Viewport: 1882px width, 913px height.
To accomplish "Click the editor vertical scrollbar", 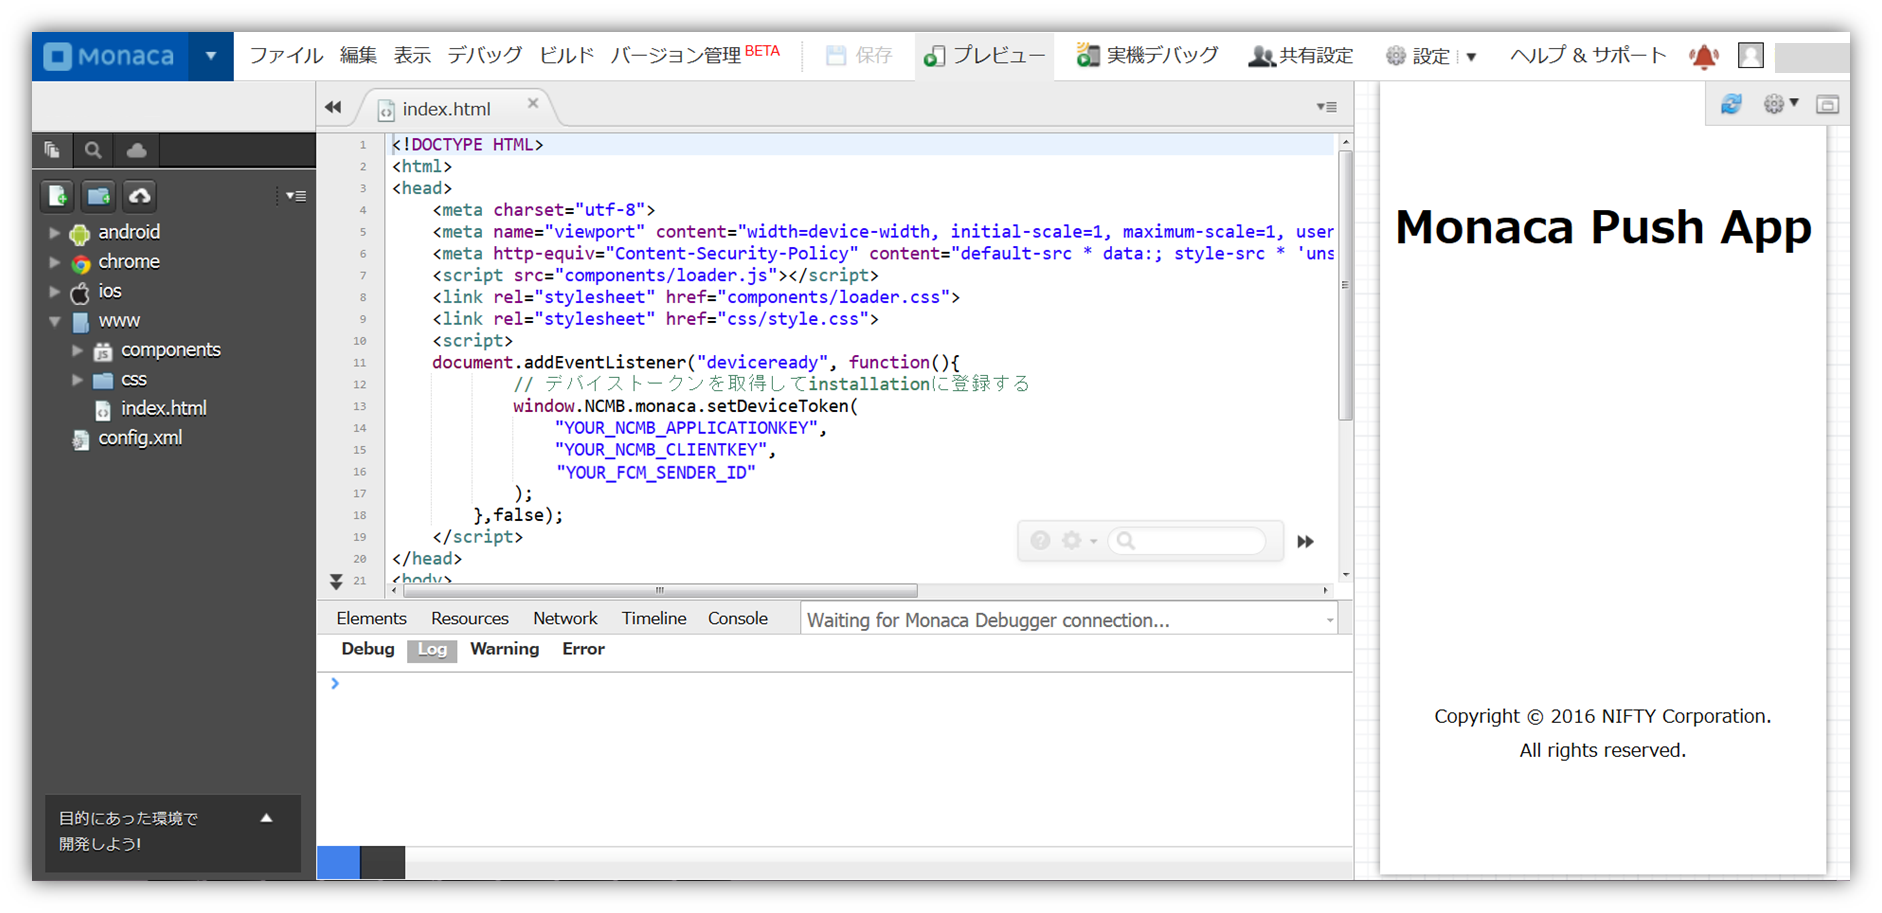I will pyautogui.click(x=1345, y=285).
